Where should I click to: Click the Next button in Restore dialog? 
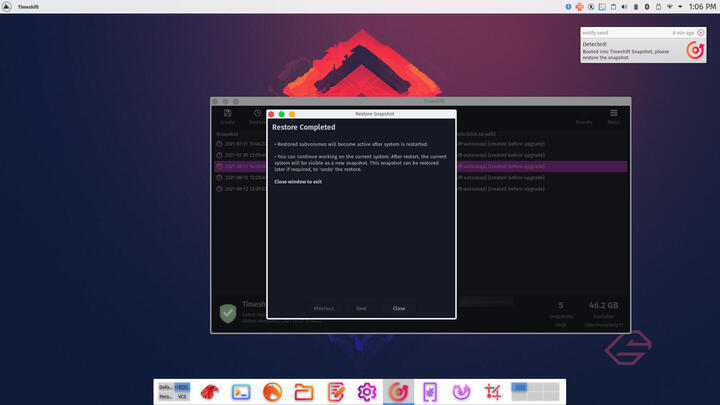point(361,308)
